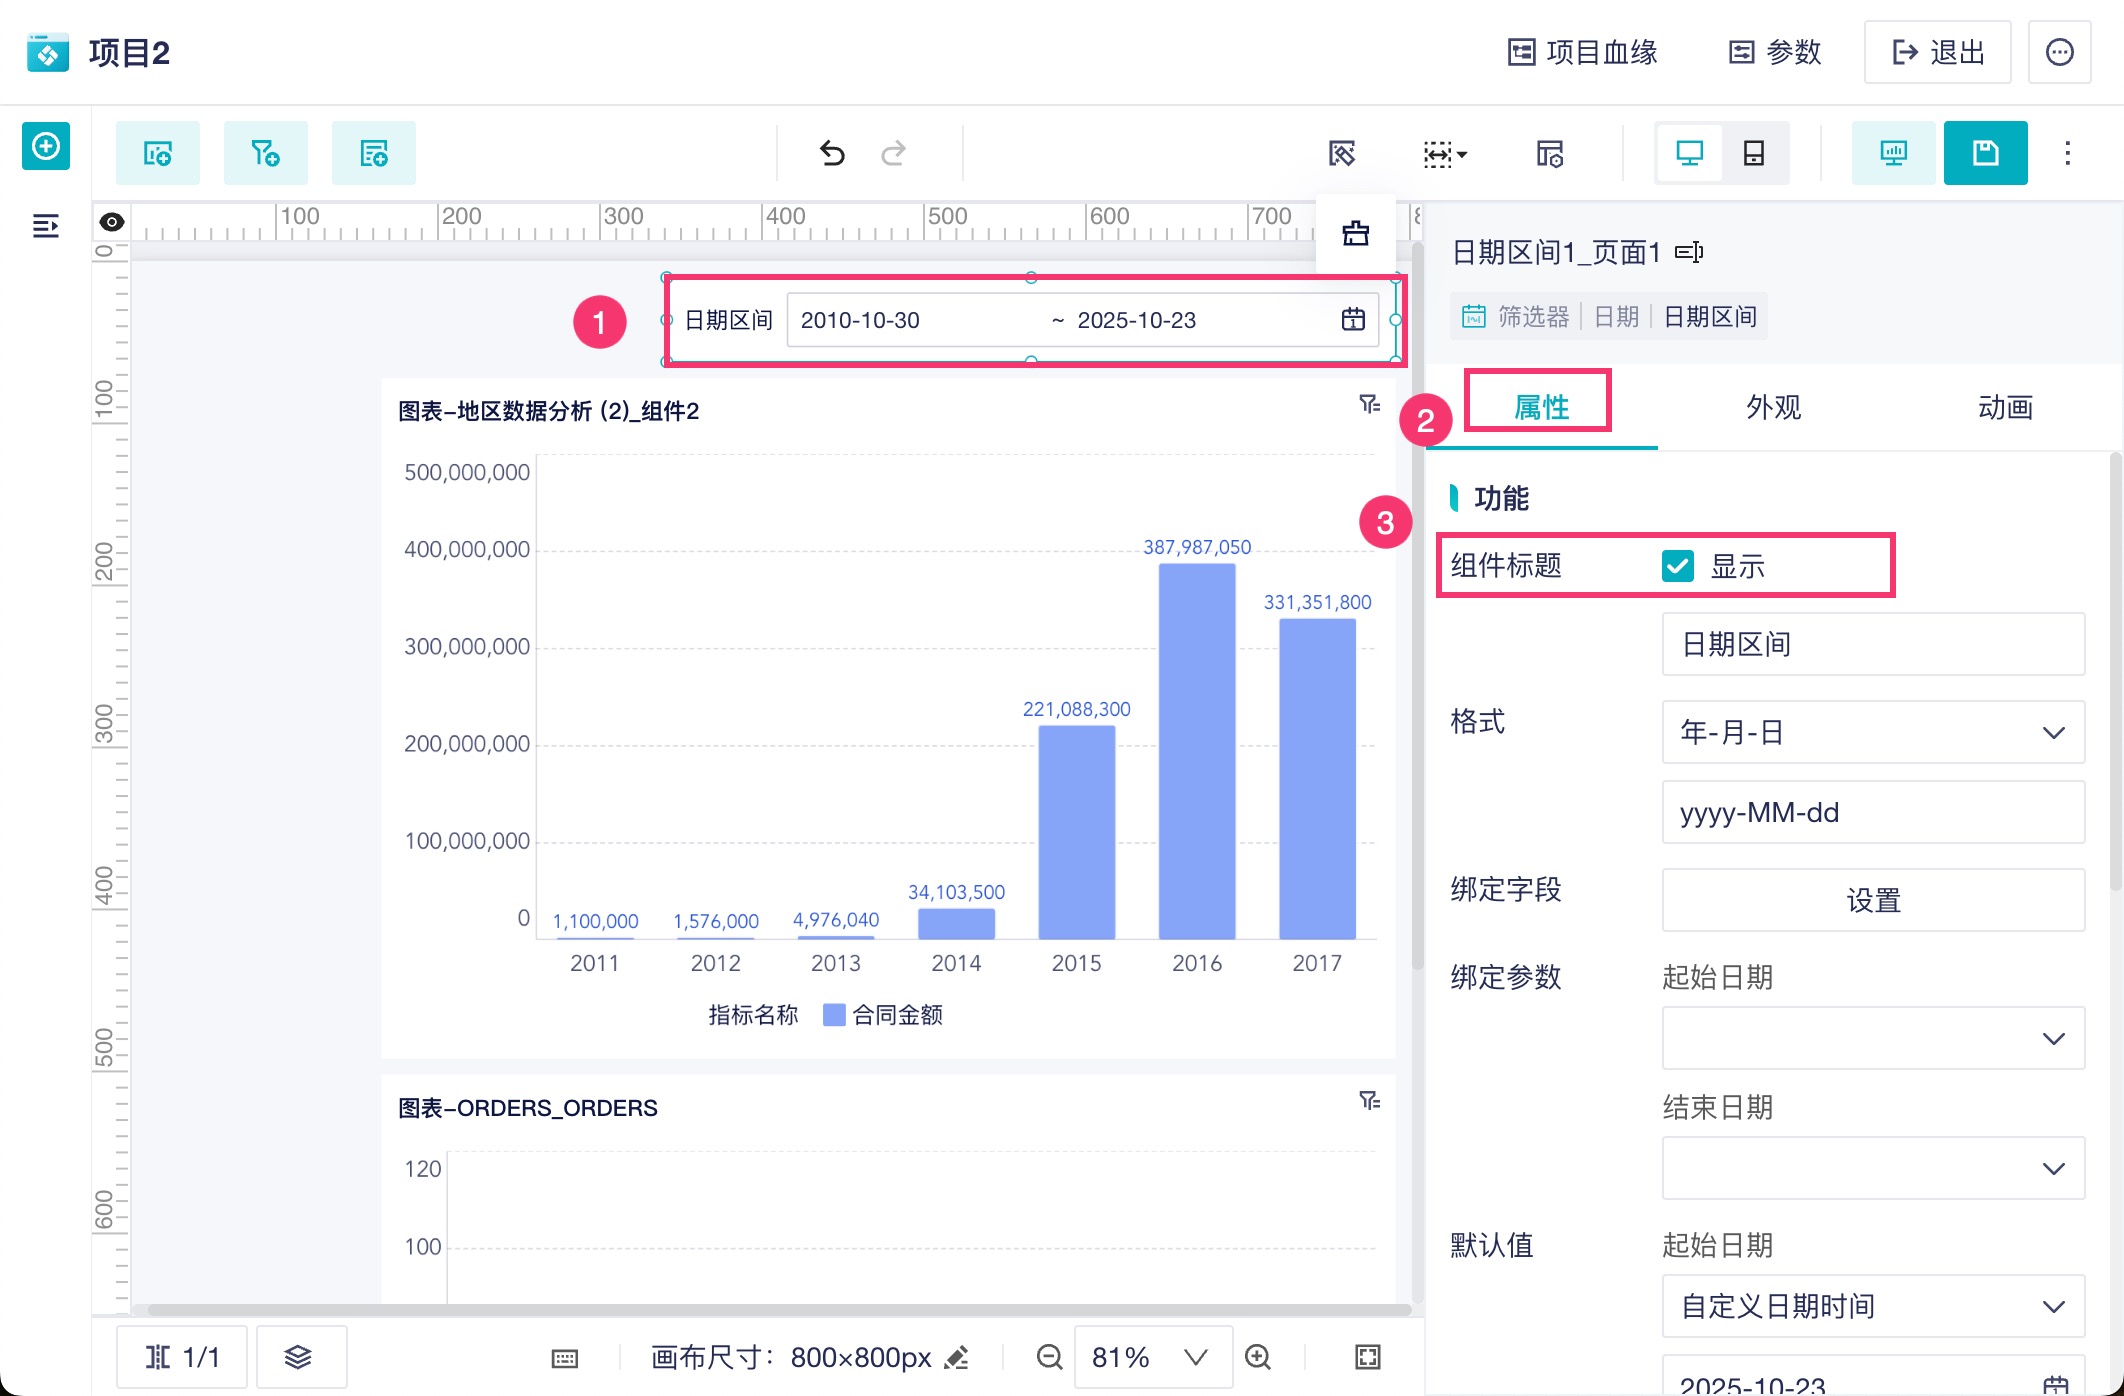Open the 动画 tab
The image size is (2124, 1396).
pos(2004,408)
